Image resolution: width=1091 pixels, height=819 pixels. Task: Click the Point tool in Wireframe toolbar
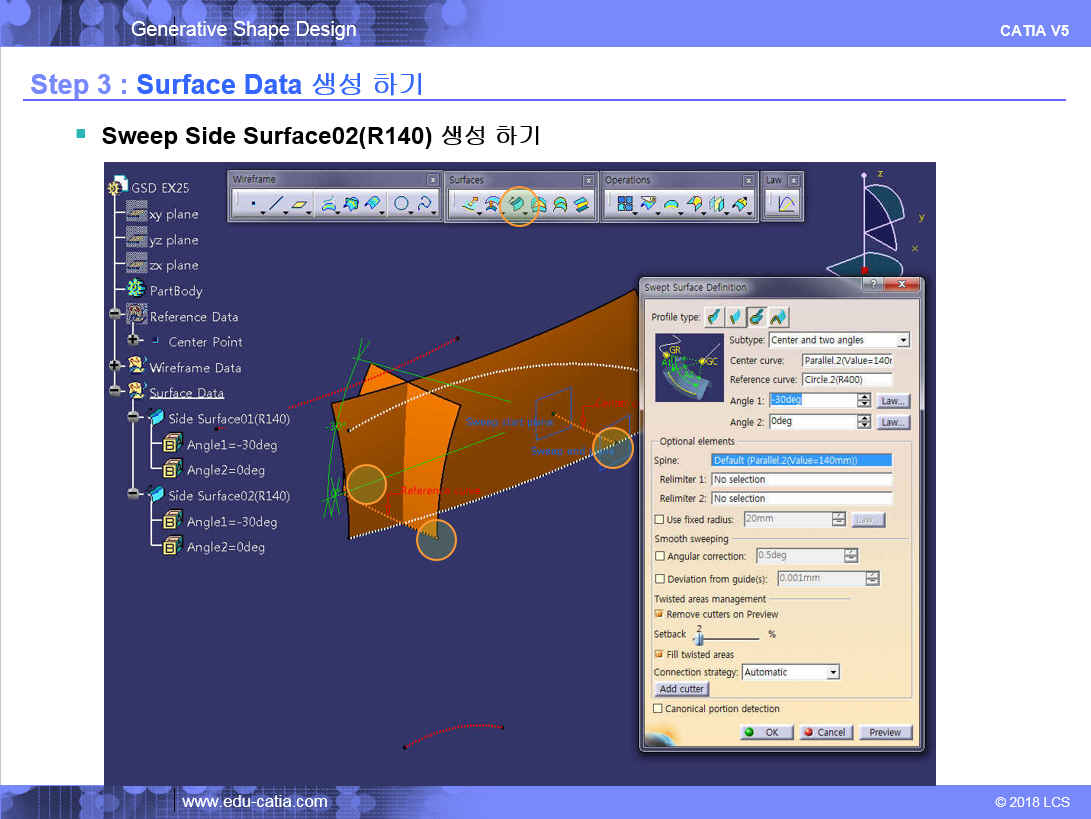tap(253, 205)
